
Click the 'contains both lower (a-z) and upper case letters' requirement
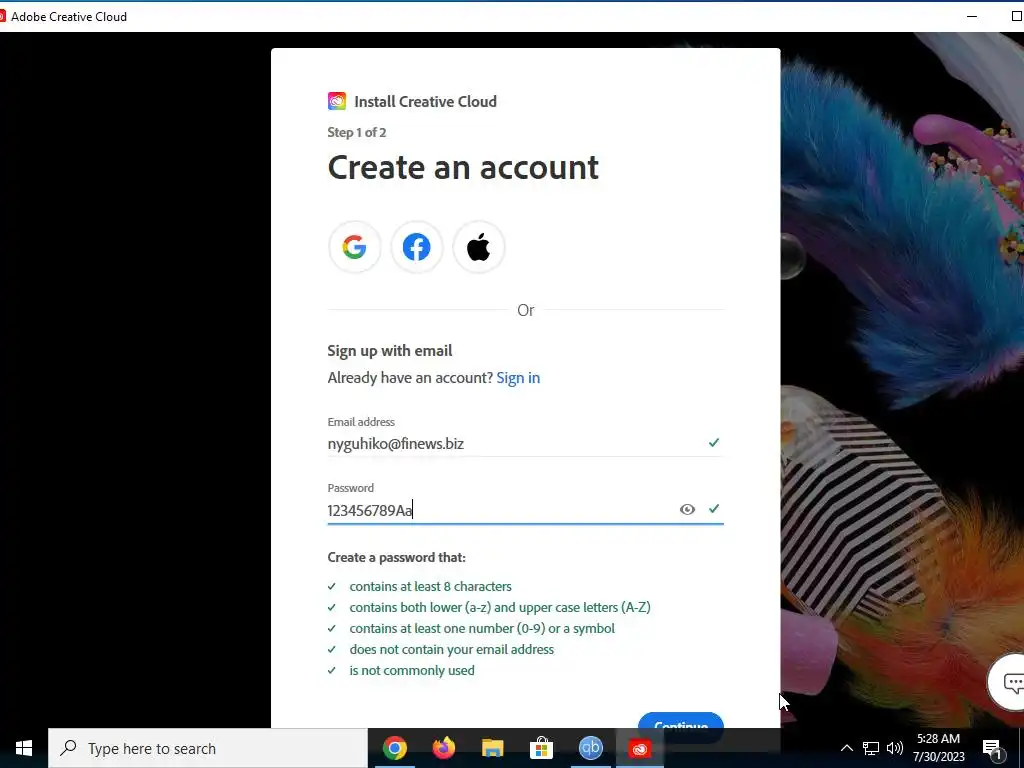pyautogui.click(x=500, y=607)
